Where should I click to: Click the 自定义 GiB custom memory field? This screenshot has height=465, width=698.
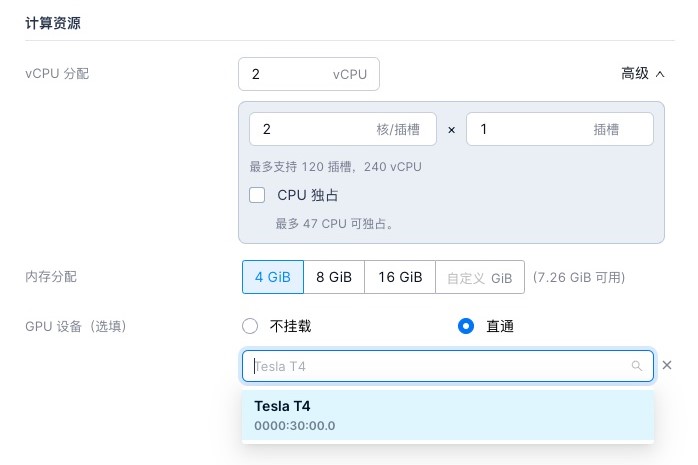click(480, 277)
